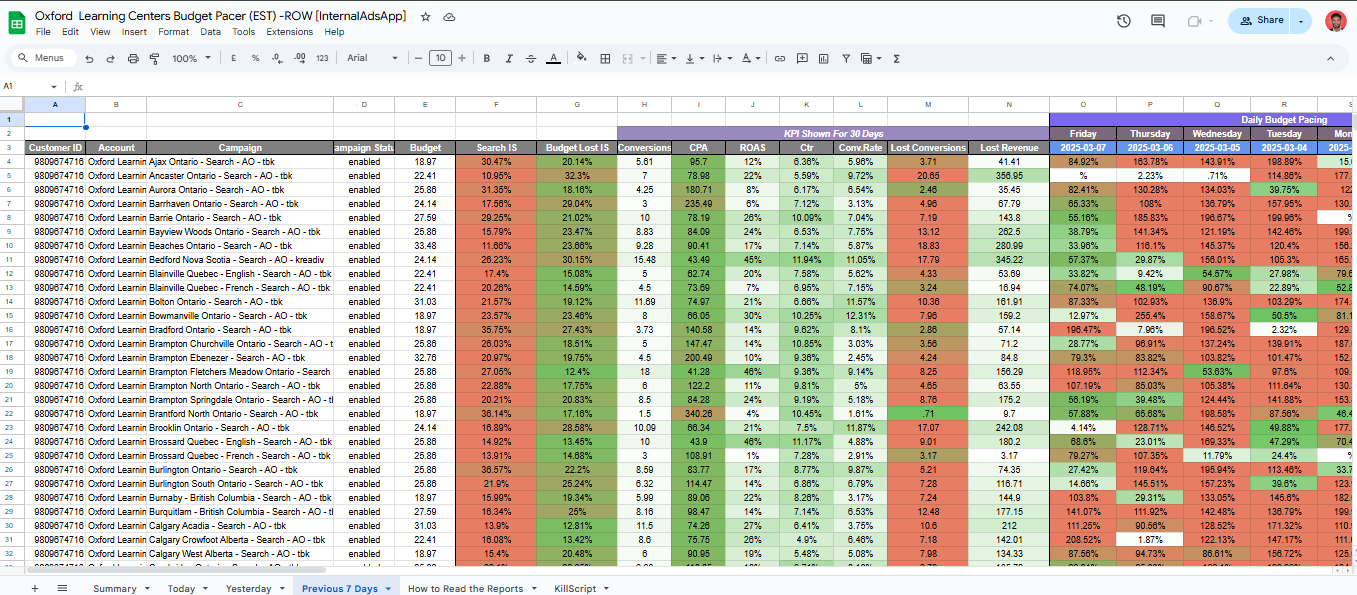Viewport: 1357px width, 595px height.
Task: Check the cloud save status icon
Action: point(449,17)
